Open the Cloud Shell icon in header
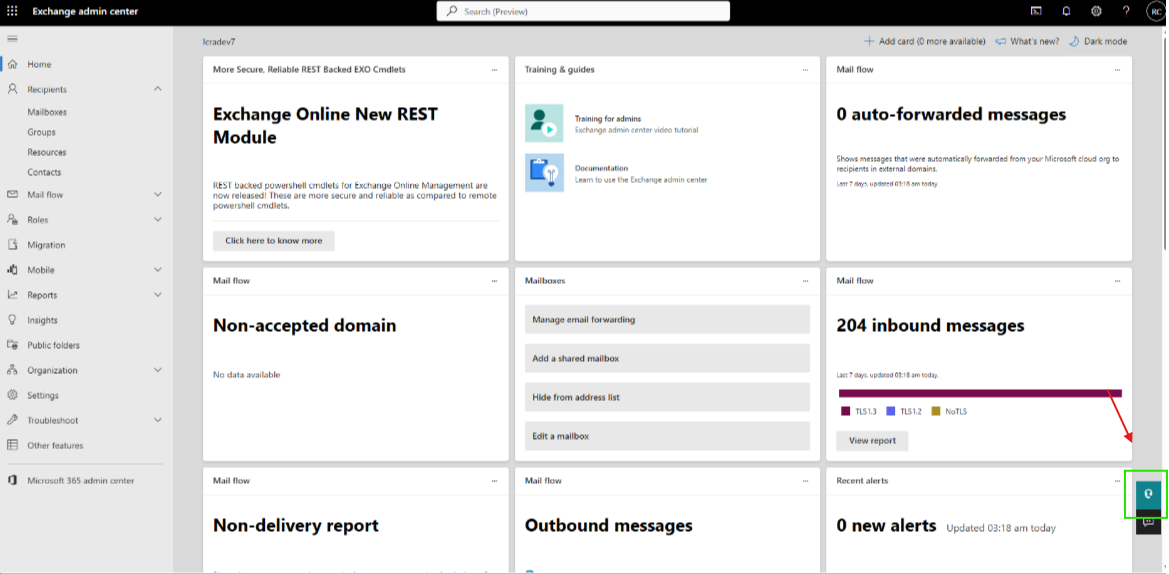 click(1036, 11)
